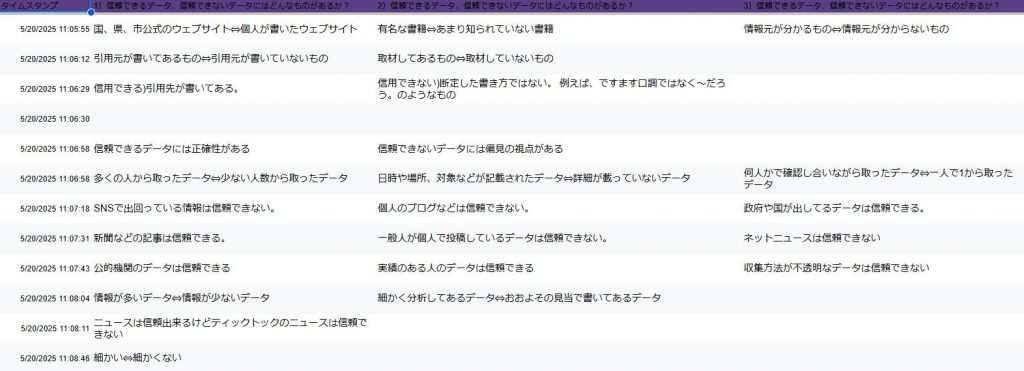
Task: Click the empty row timestamp 5/20/2025 11:06:30
Action: coord(55,119)
